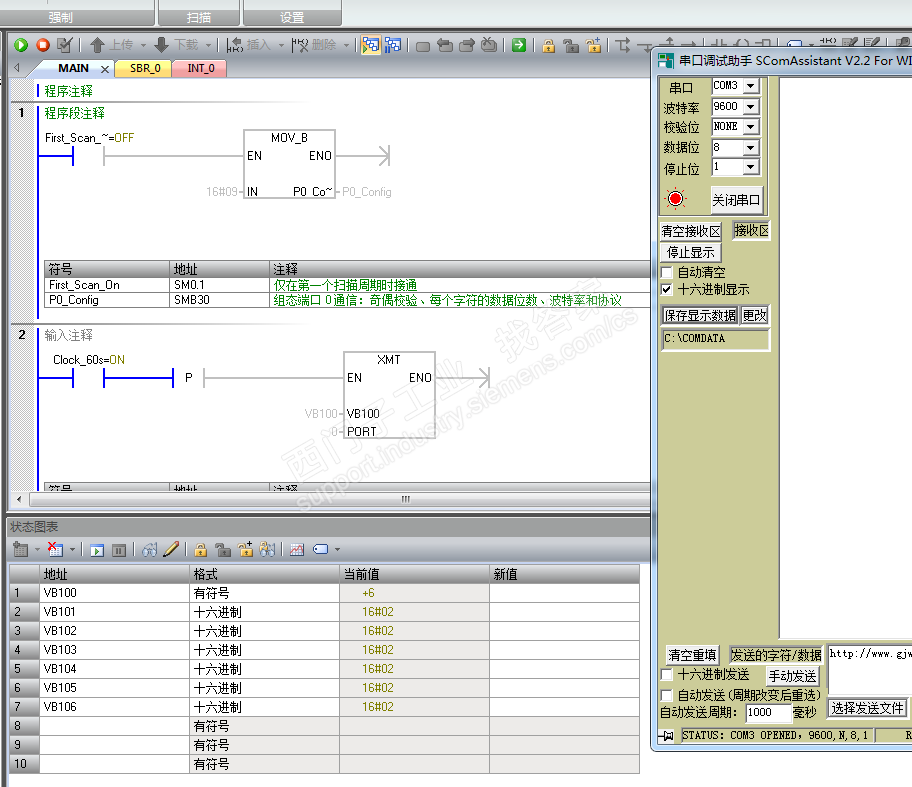Click the 关闭串口 button
This screenshot has height=787, width=912.
pos(736,200)
